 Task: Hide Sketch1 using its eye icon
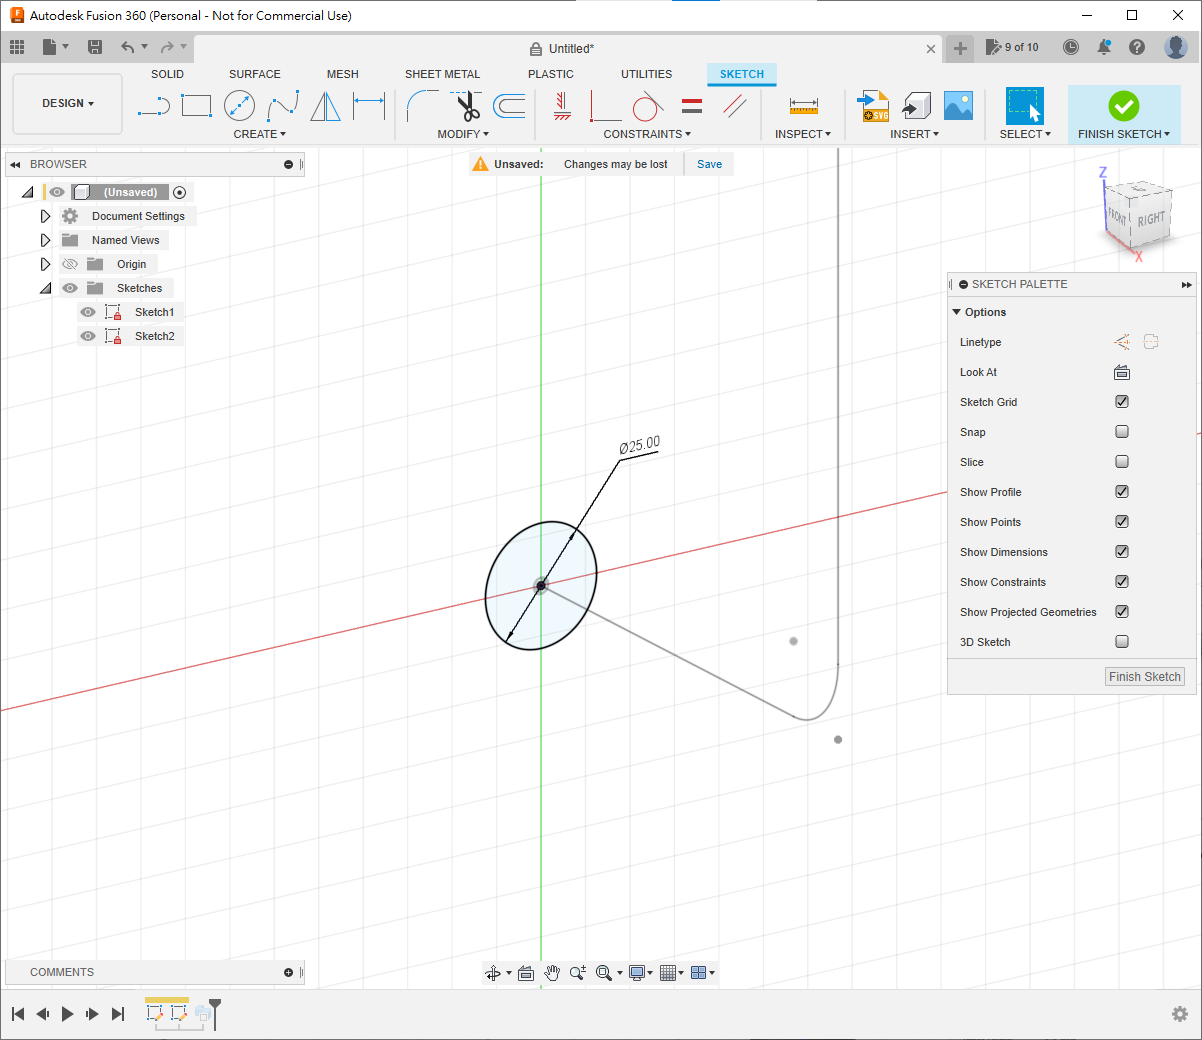click(x=88, y=312)
